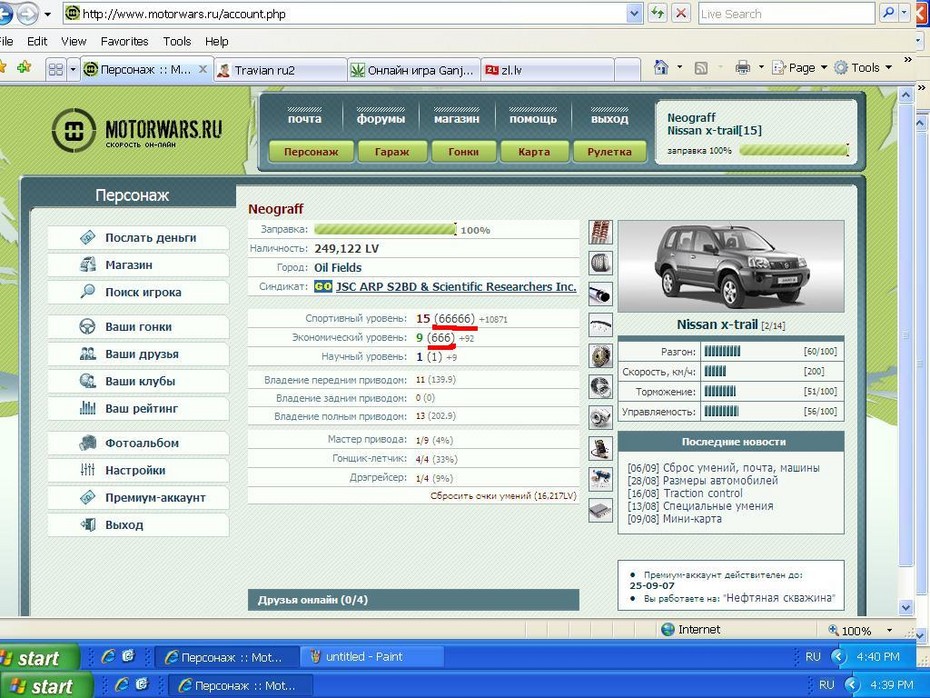Click the Live Search magnifier button
This screenshot has height=698, width=930.
[x=887, y=13]
